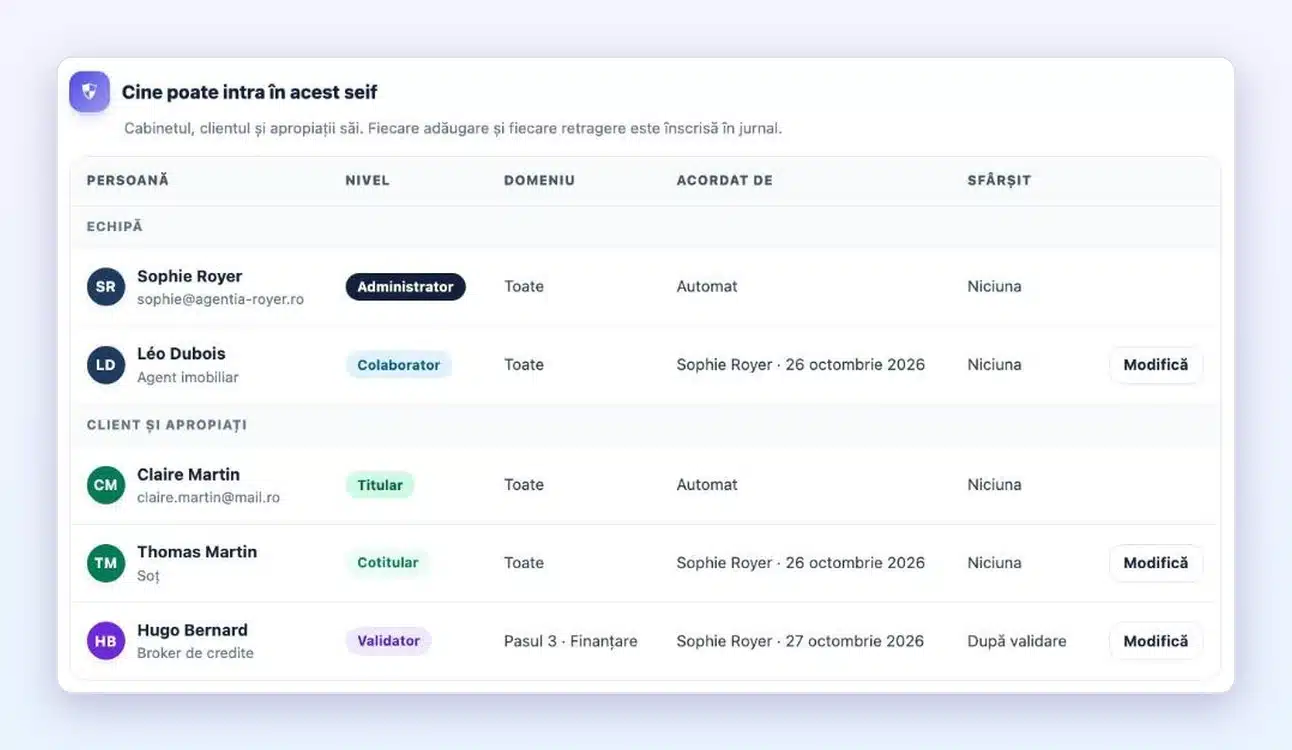The width and height of the screenshot is (1292, 750).
Task: Click Automat in Sophie Royer's administrator row
Action: pyautogui.click(x=707, y=287)
